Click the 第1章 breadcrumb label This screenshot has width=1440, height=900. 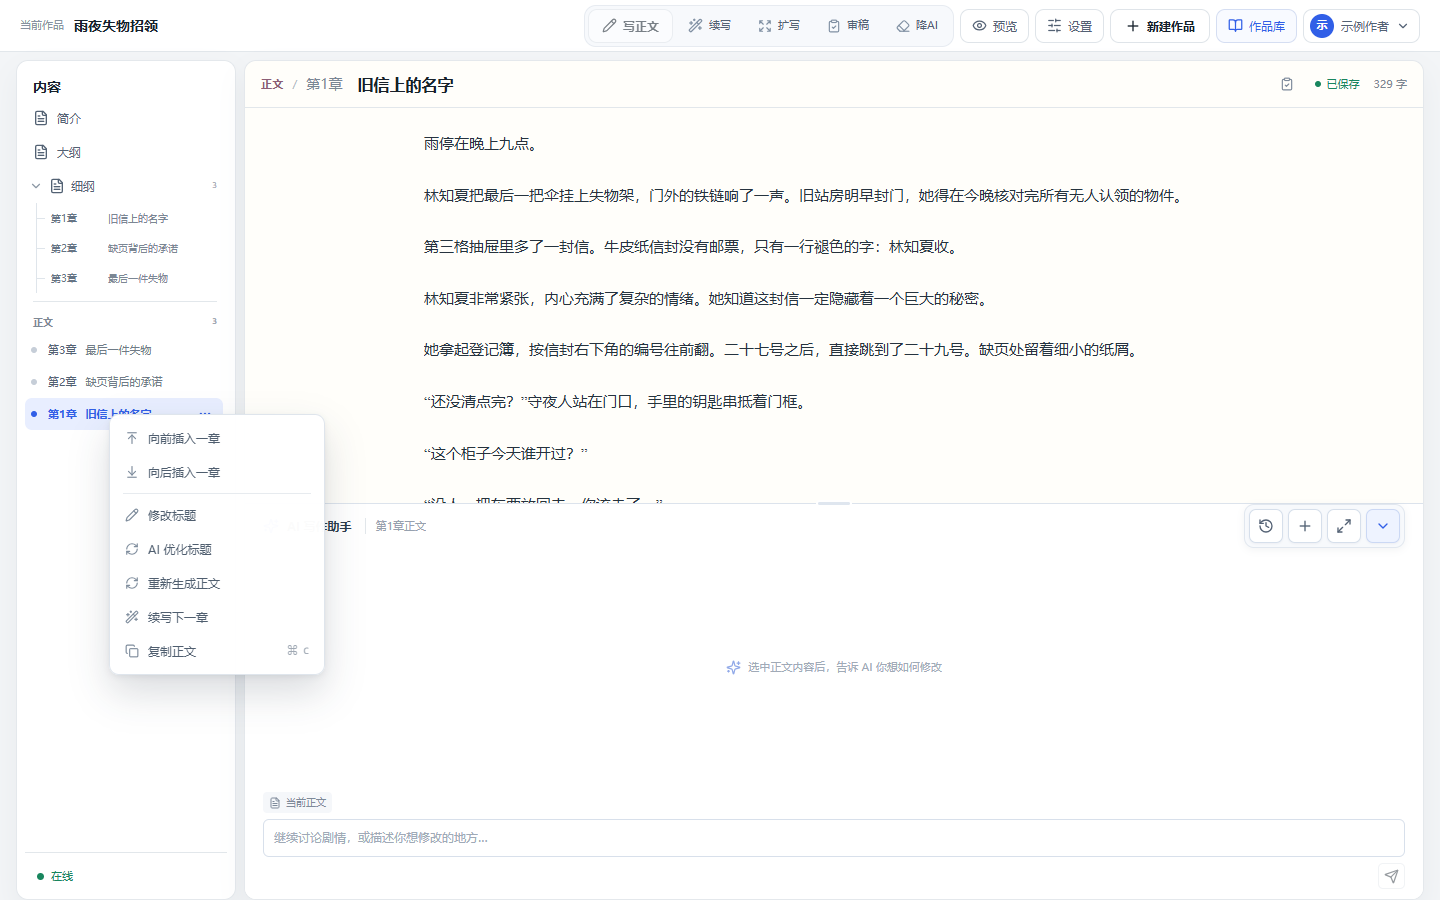324,85
